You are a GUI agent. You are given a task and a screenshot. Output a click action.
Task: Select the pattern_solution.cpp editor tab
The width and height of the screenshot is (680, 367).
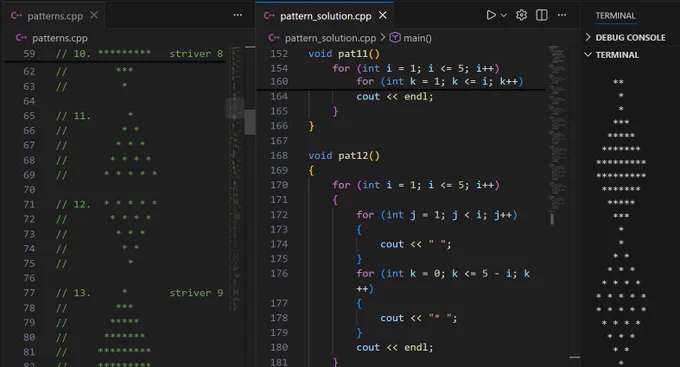[326, 16]
